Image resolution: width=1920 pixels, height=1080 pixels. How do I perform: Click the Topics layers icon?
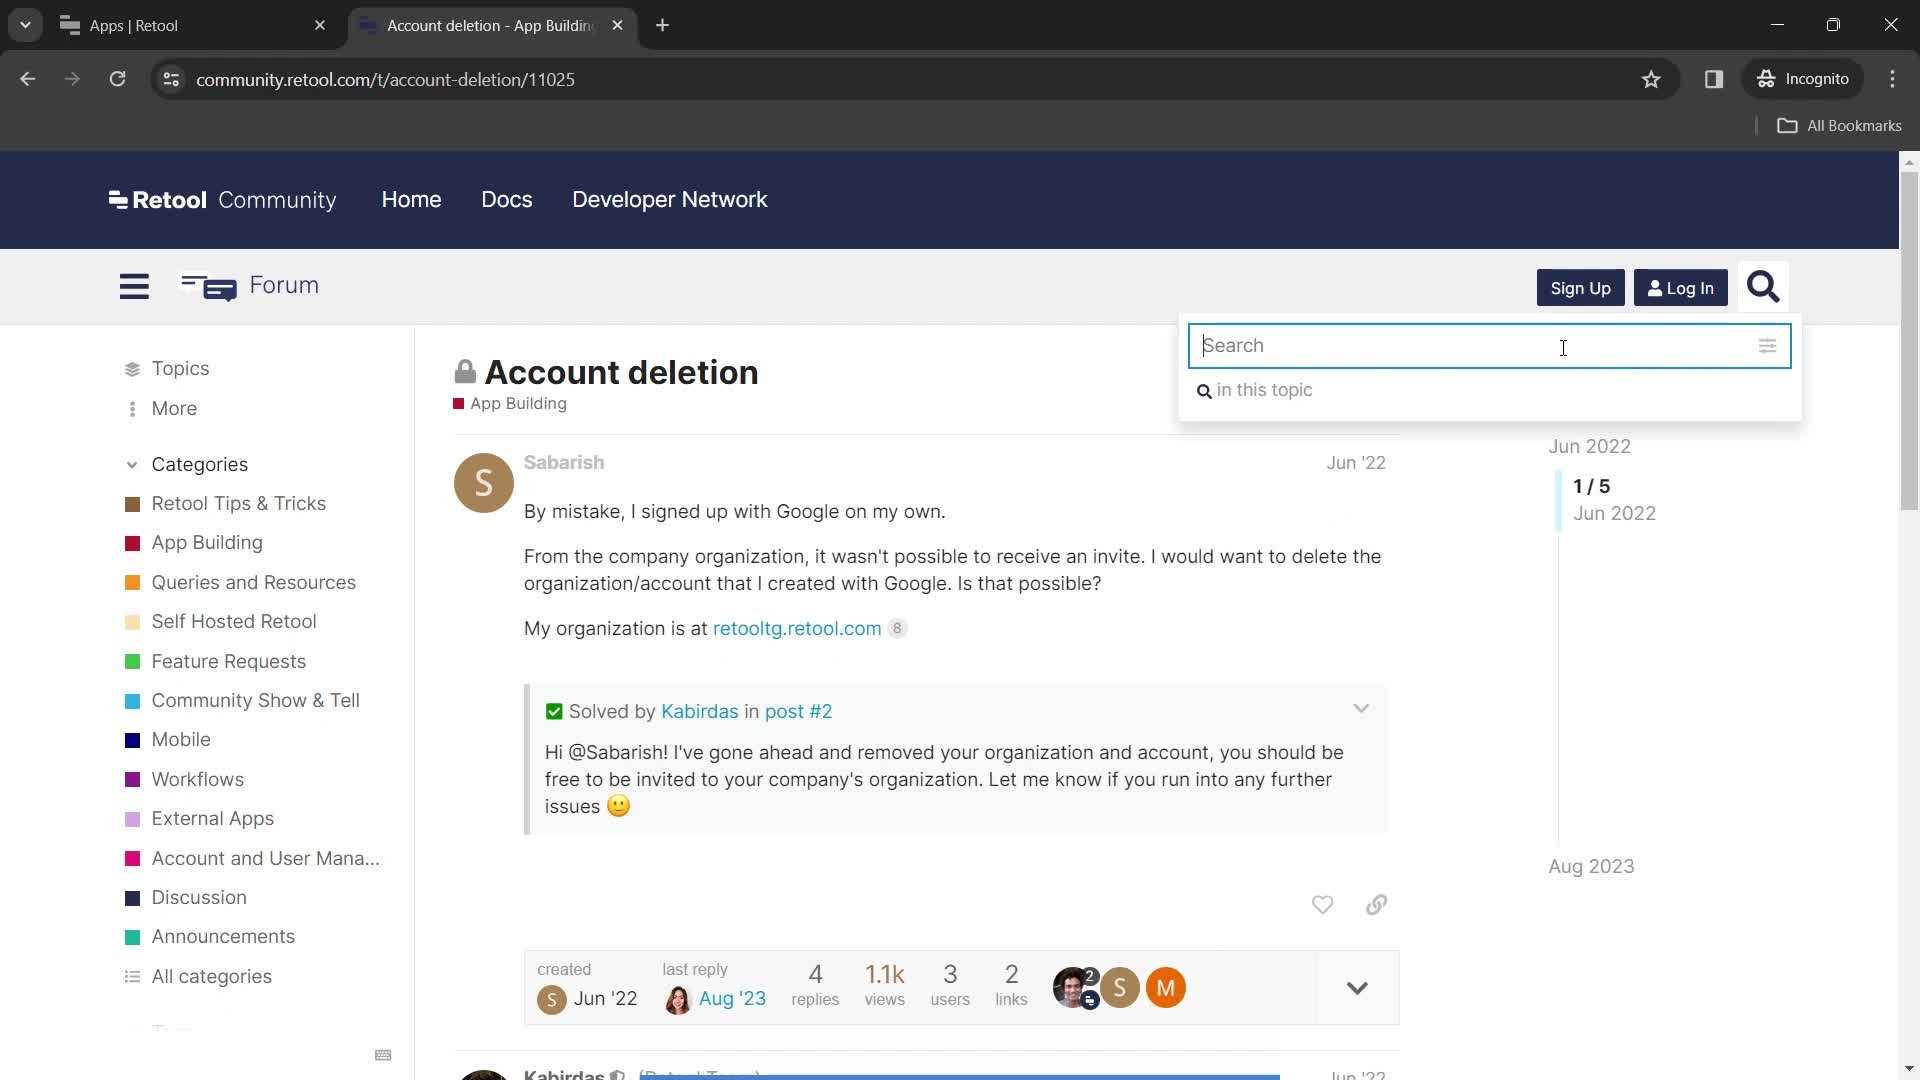click(132, 369)
